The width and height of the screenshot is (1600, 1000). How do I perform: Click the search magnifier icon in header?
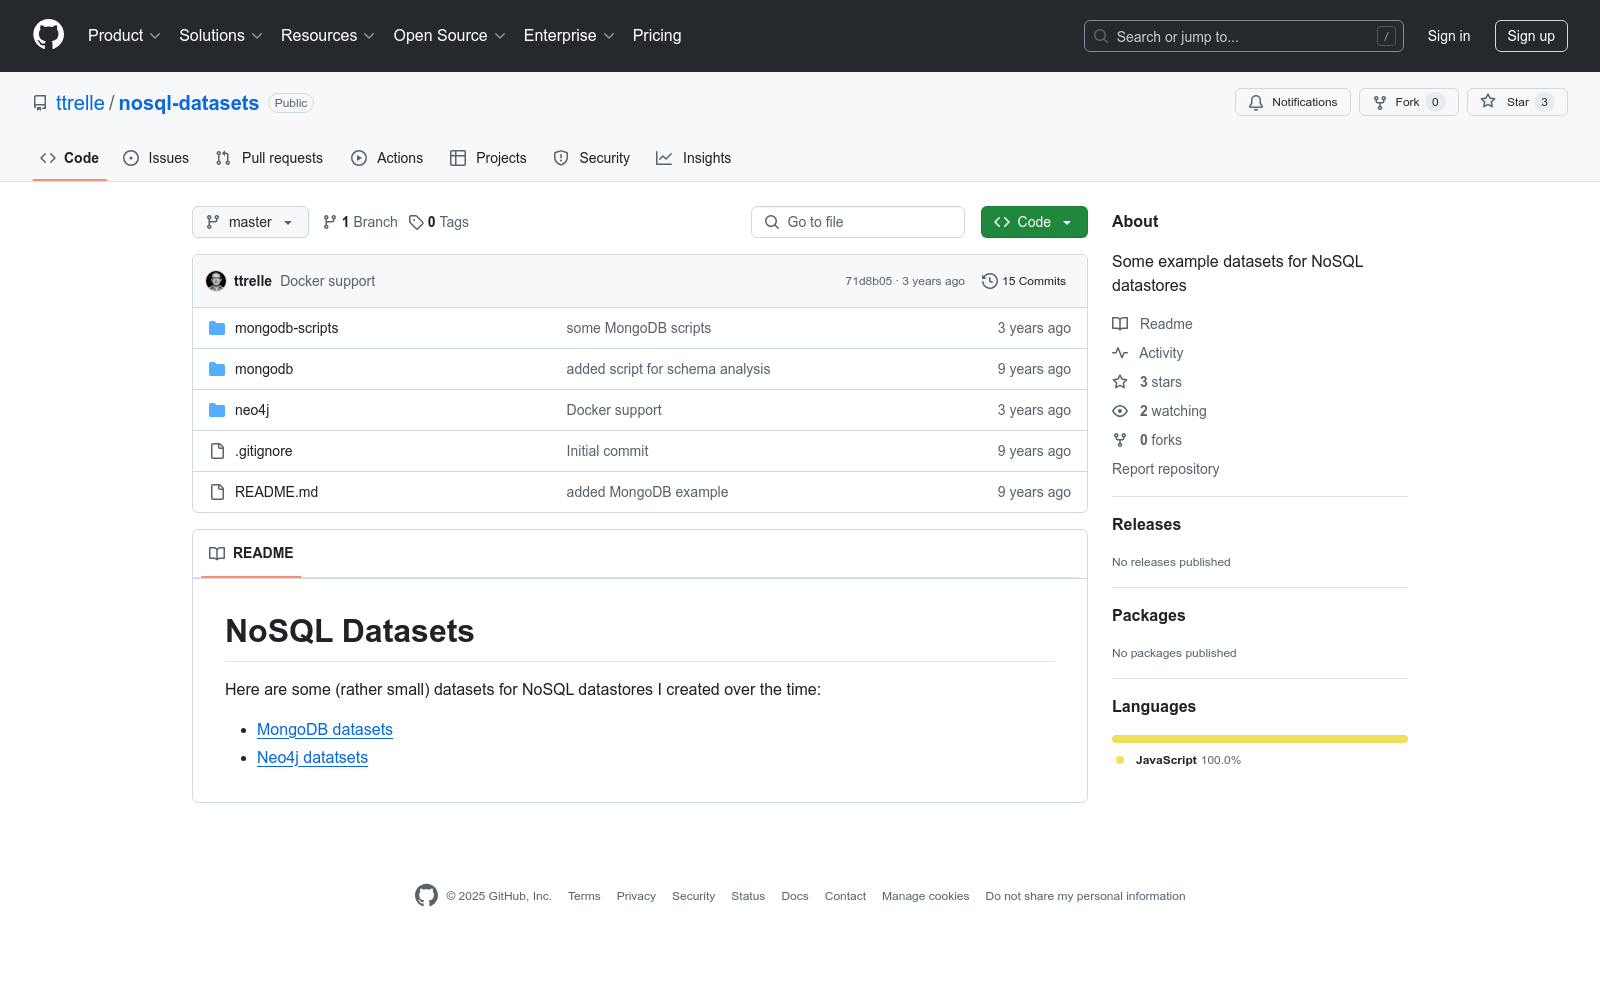[1101, 36]
